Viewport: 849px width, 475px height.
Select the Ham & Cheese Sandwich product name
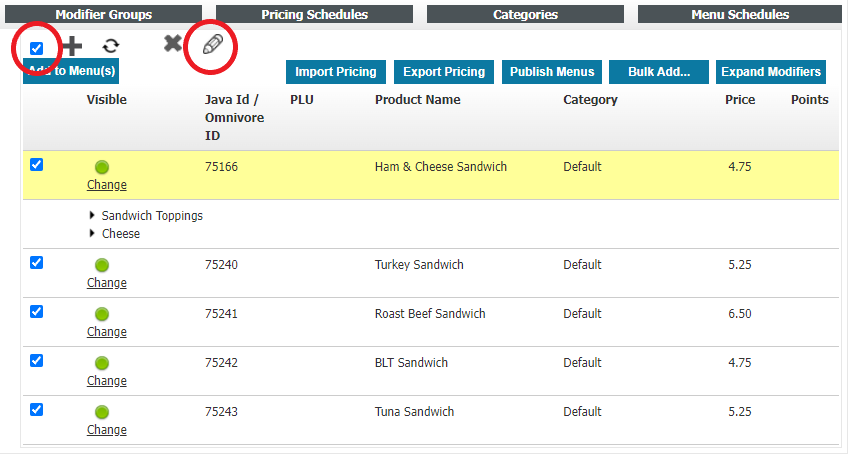[441, 167]
